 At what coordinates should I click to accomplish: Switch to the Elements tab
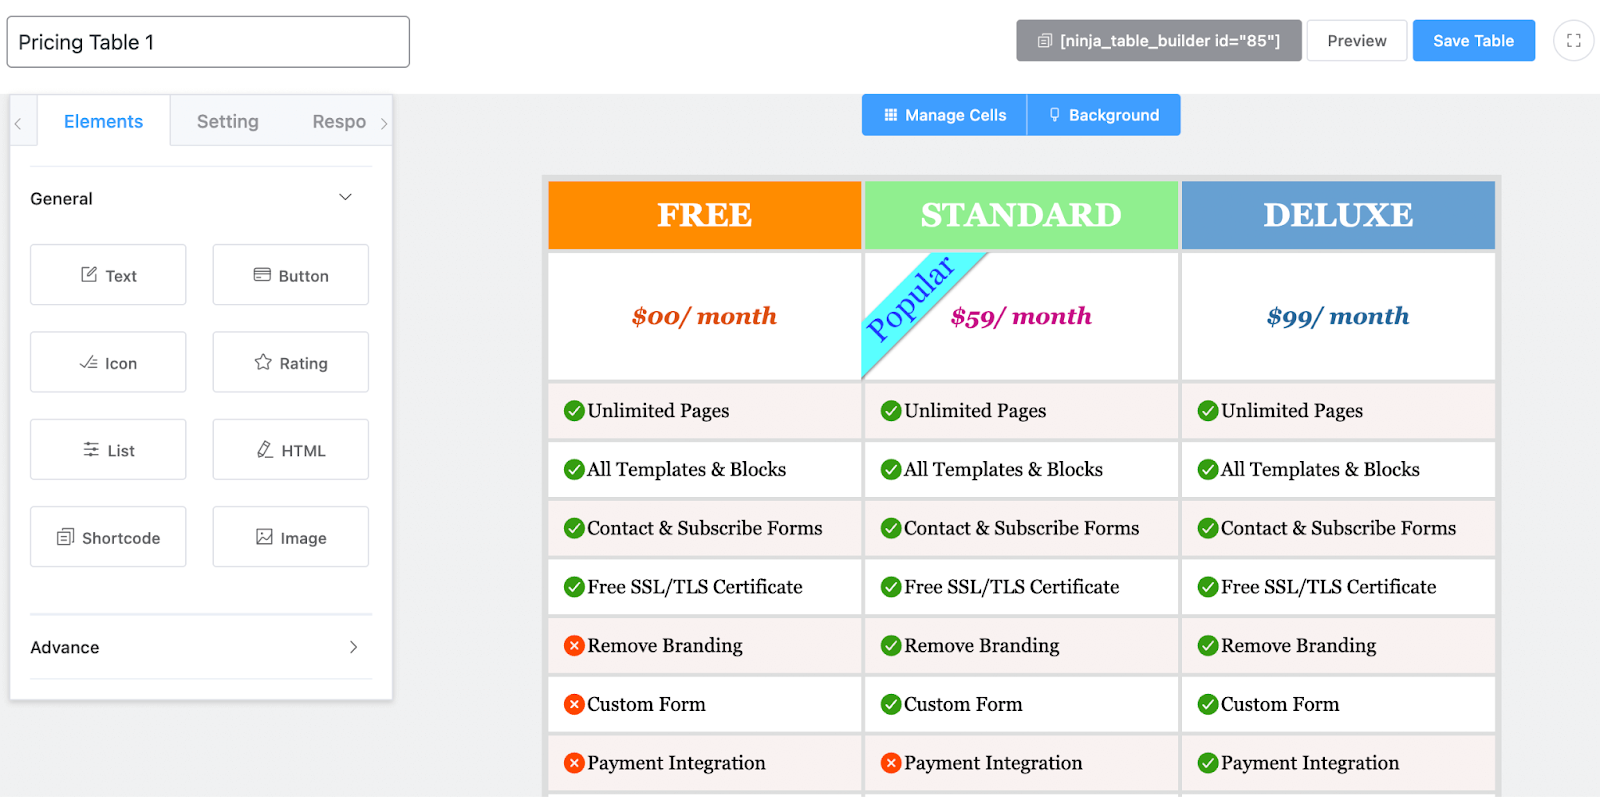pyautogui.click(x=103, y=121)
